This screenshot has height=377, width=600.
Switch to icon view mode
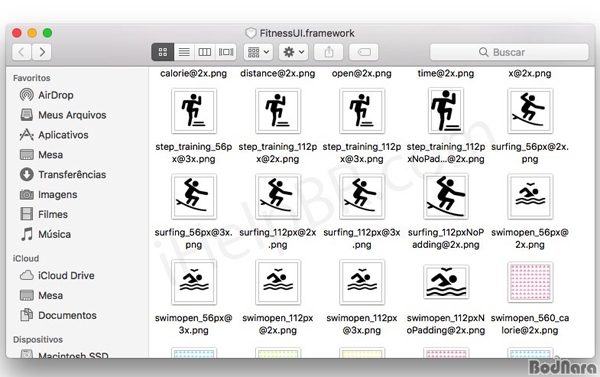point(163,52)
